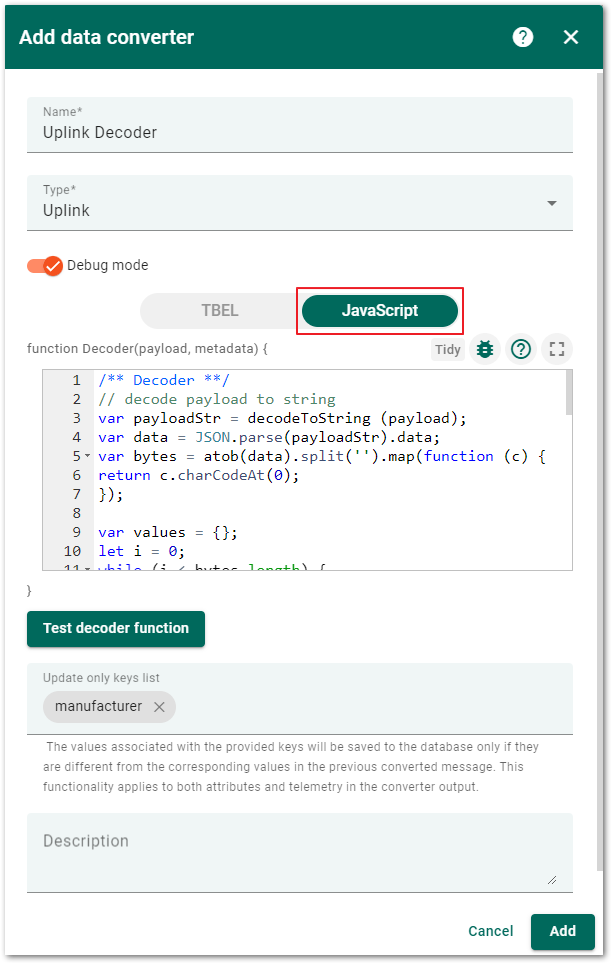The height and width of the screenshot is (964, 612).
Task: Focus the Name field with Uplink Decoder
Action: (x=300, y=125)
